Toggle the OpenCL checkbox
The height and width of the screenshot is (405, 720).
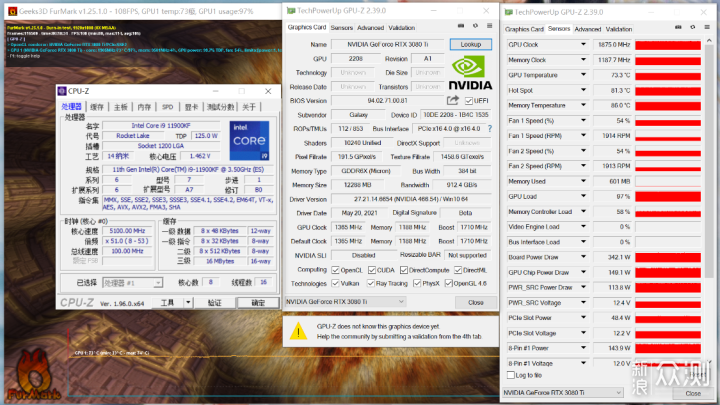point(335,270)
